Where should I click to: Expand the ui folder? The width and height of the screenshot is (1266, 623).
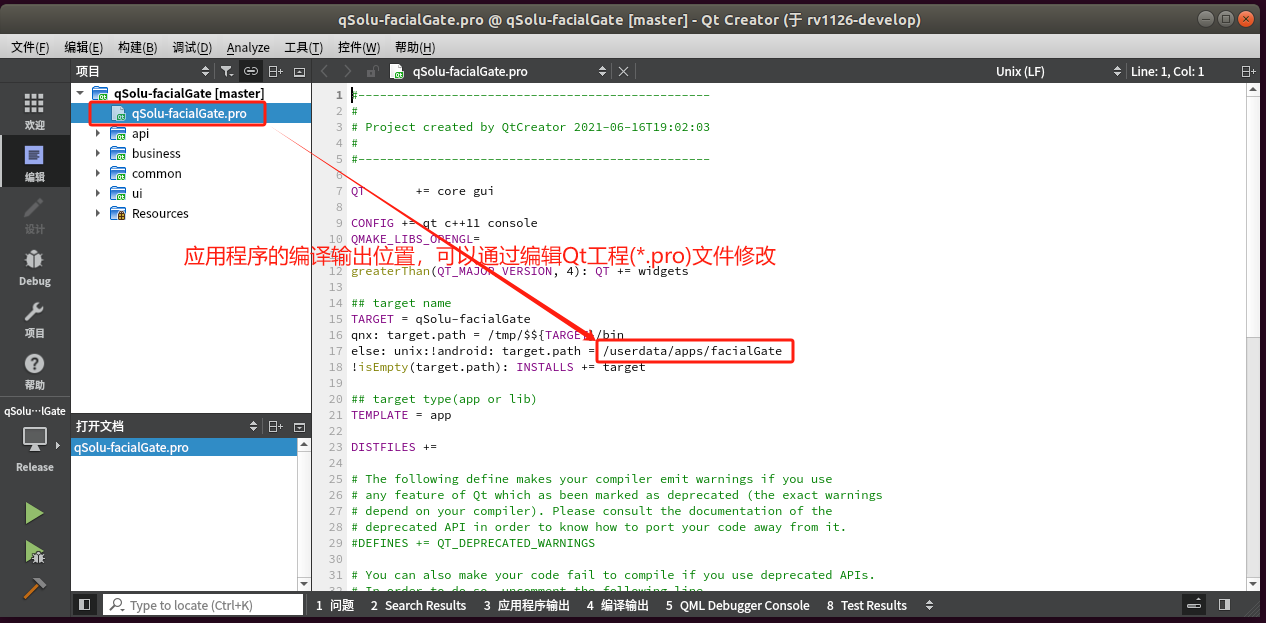(x=98, y=193)
